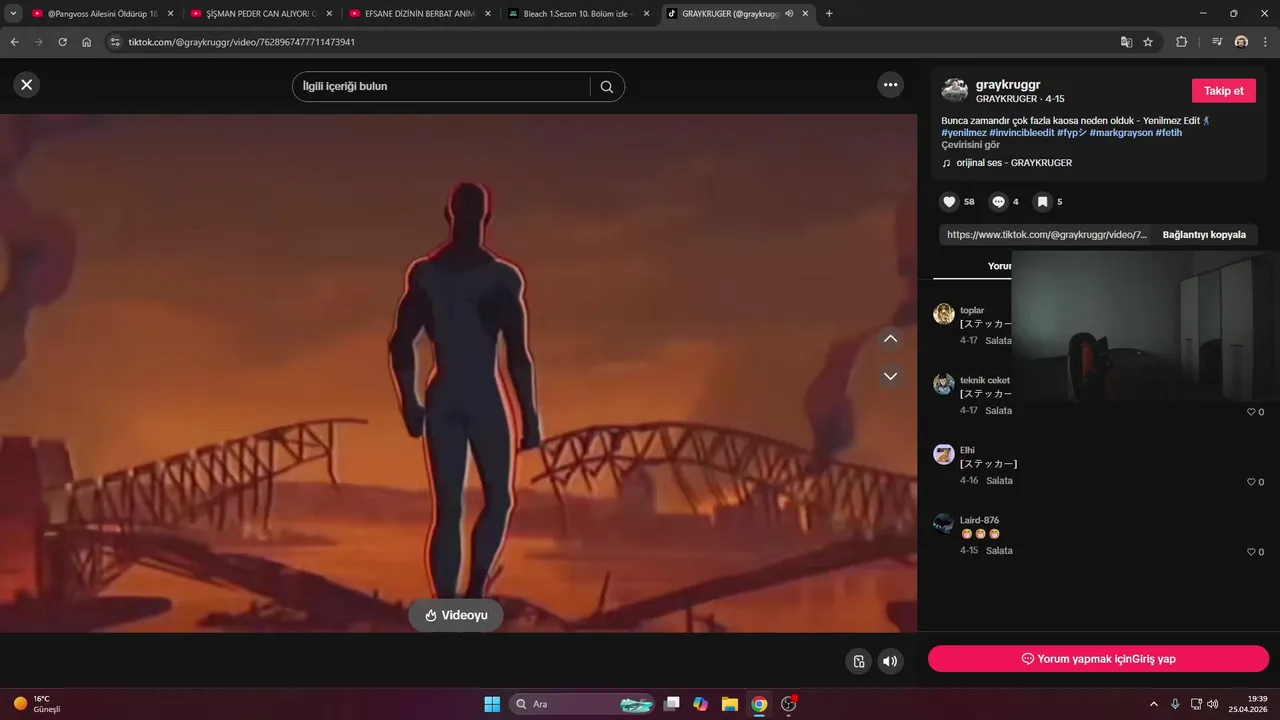1280x720 pixels.
Task: Open the browser home page
Action: (87, 42)
